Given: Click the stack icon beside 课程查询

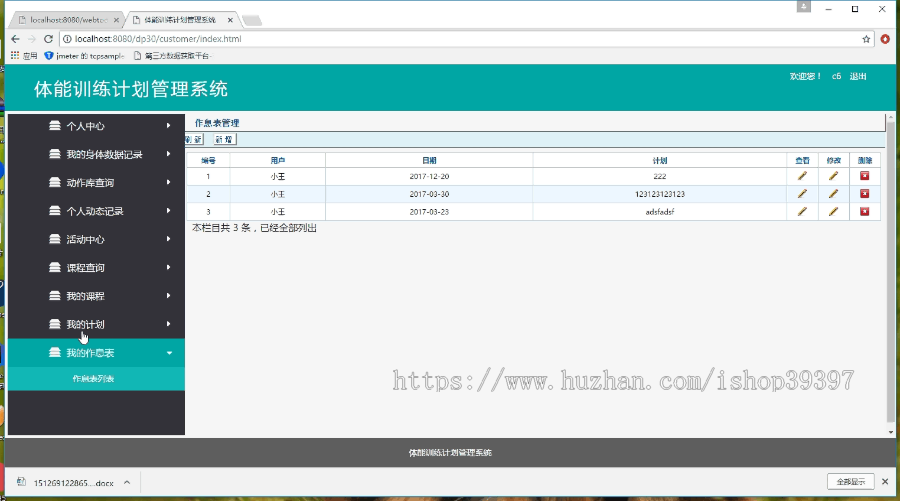Looking at the screenshot, I should (55, 267).
